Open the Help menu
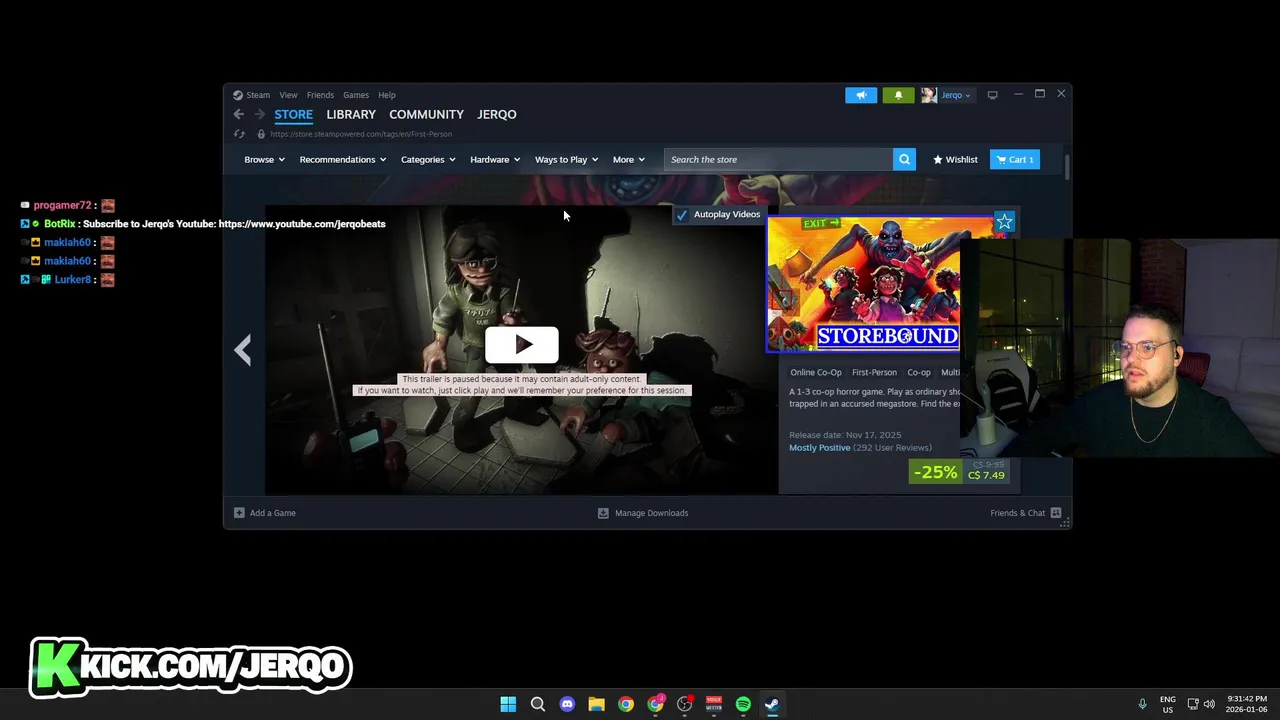The width and height of the screenshot is (1280, 720). click(387, 95)
